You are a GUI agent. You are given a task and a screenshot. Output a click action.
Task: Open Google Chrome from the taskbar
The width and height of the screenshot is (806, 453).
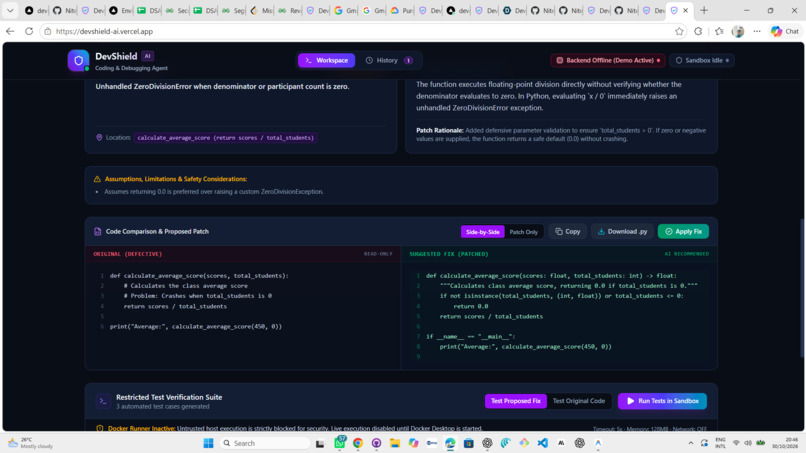click(x=358, y=443)
